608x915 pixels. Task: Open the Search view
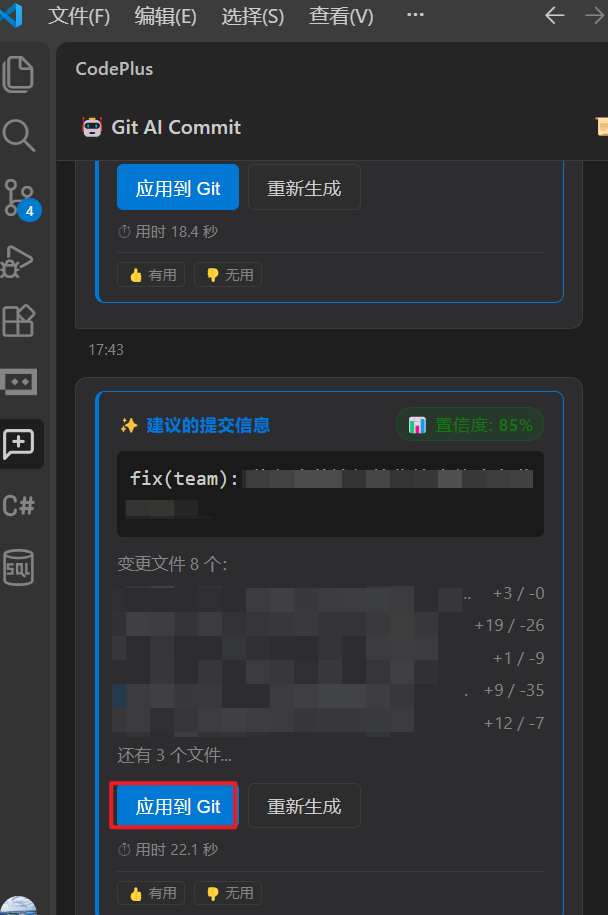pyautogui.click(x=19, y=135)
